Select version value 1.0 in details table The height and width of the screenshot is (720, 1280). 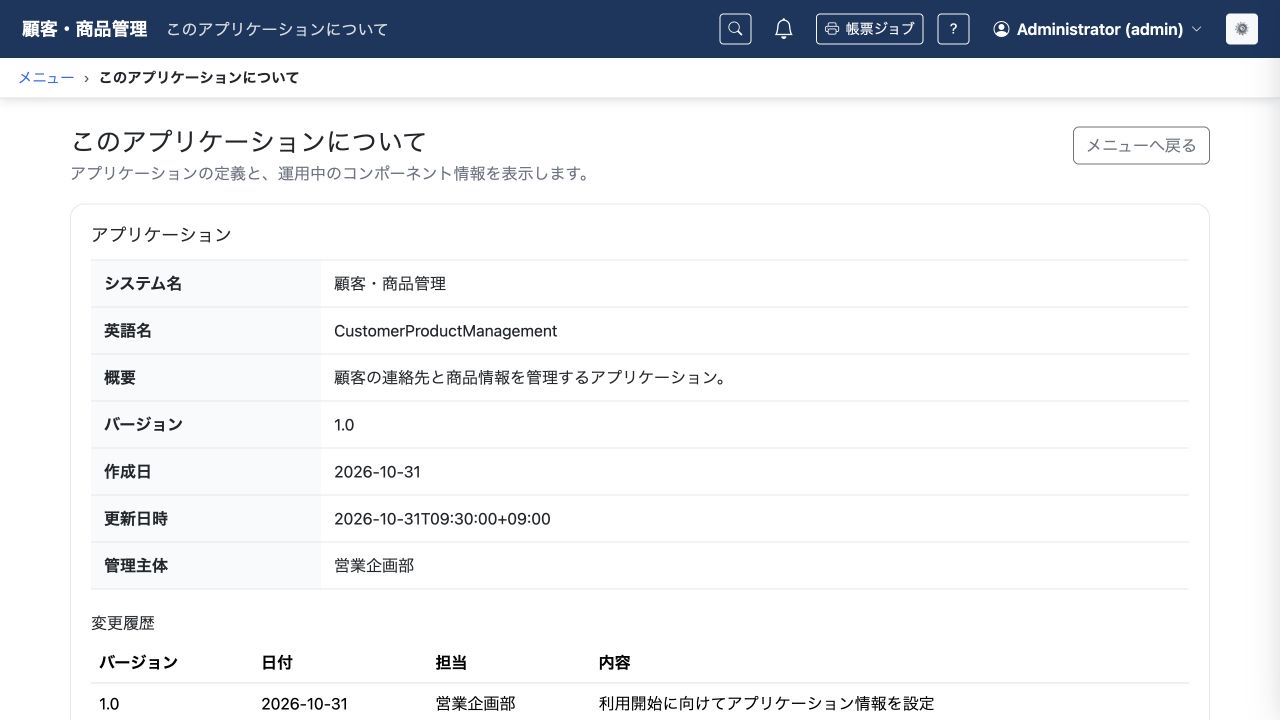click(344, 424)
